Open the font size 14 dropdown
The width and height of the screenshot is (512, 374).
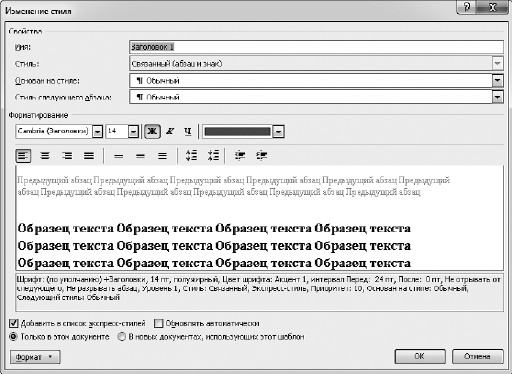click(133, 131)
